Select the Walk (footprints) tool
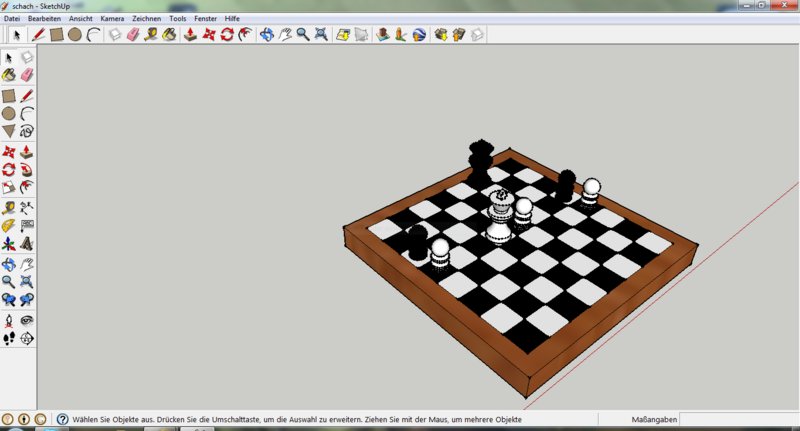This screenshot has height=431, width=800. point(9,338)
